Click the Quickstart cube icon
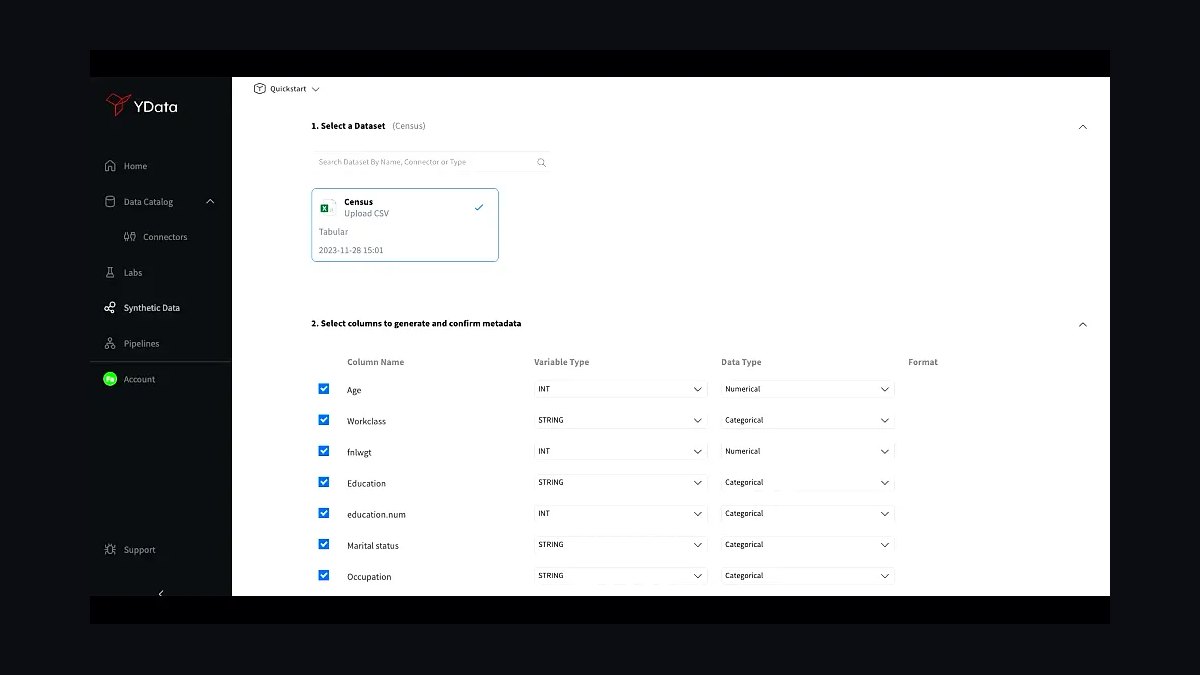This screenshot has width=1200, height=675. pos(260,89)
